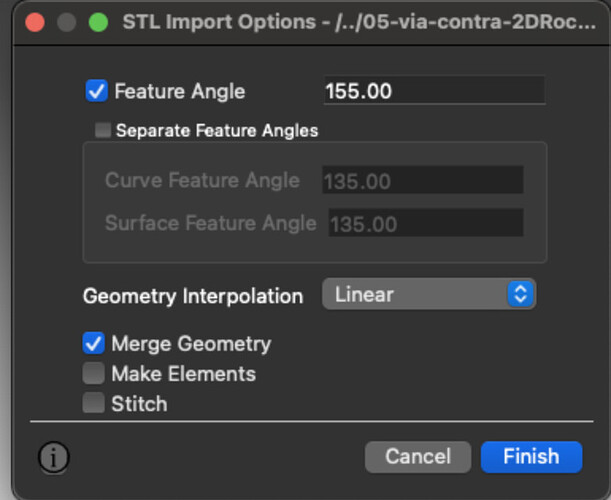Click the Surface Feature Angle label

pyautogui.click(x=210, y=223)
